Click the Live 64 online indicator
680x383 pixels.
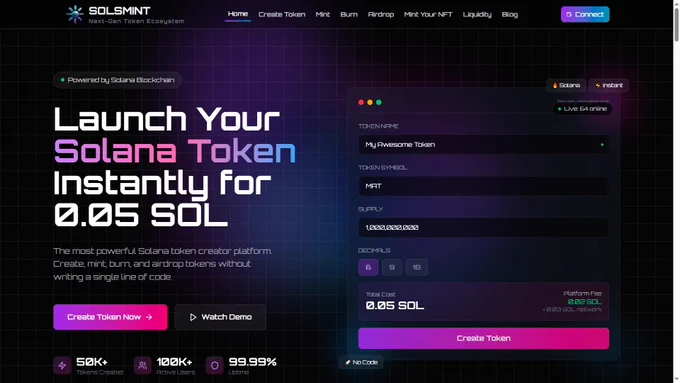pyautogui.click(x=582, y=109)
